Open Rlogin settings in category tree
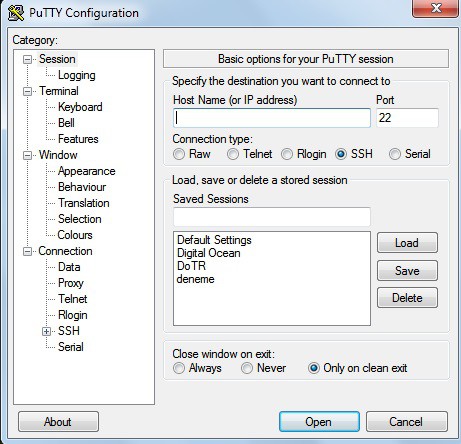Viewport: 461px width, 444px height. tap(73, 315)
